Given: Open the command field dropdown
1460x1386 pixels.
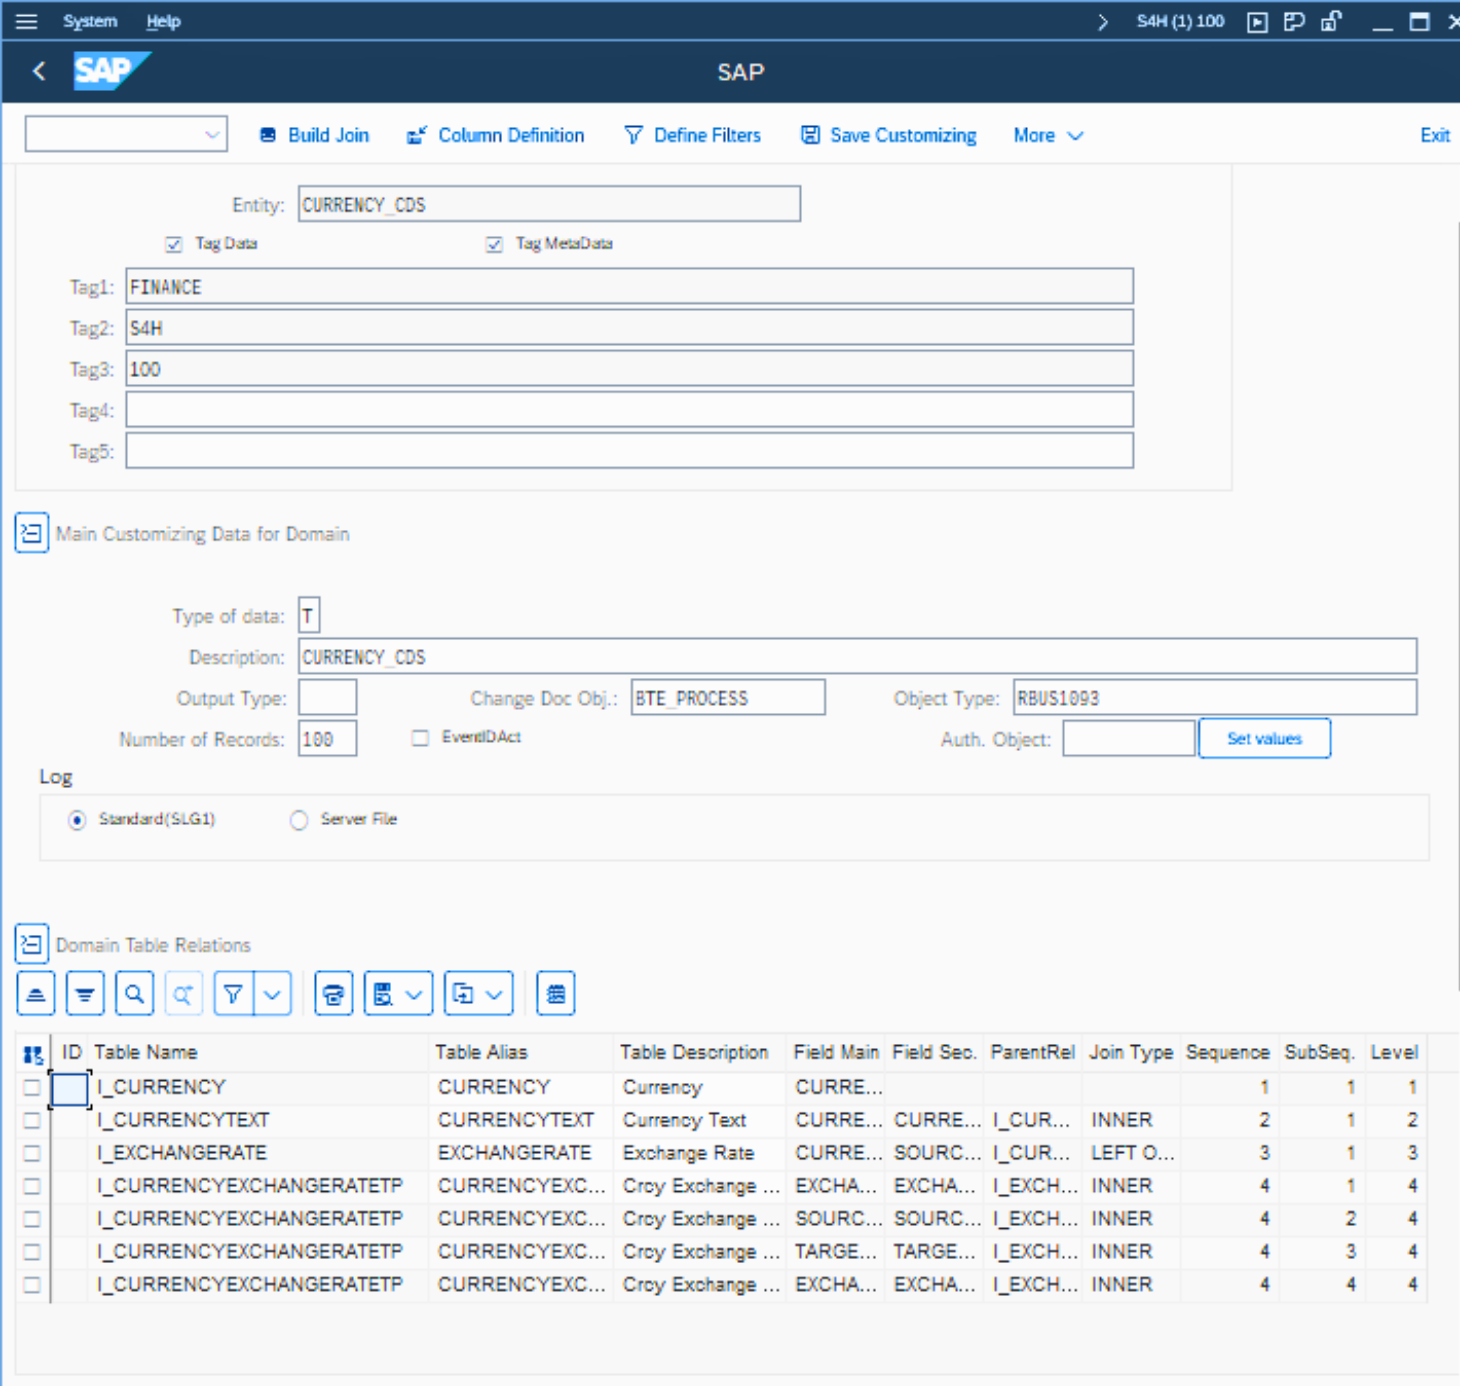Looking at the screenshot, I should (212, 135).
